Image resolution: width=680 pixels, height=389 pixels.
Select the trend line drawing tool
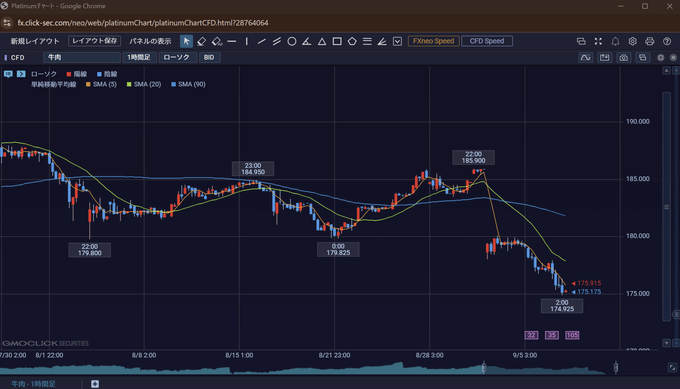click(262, 41)
